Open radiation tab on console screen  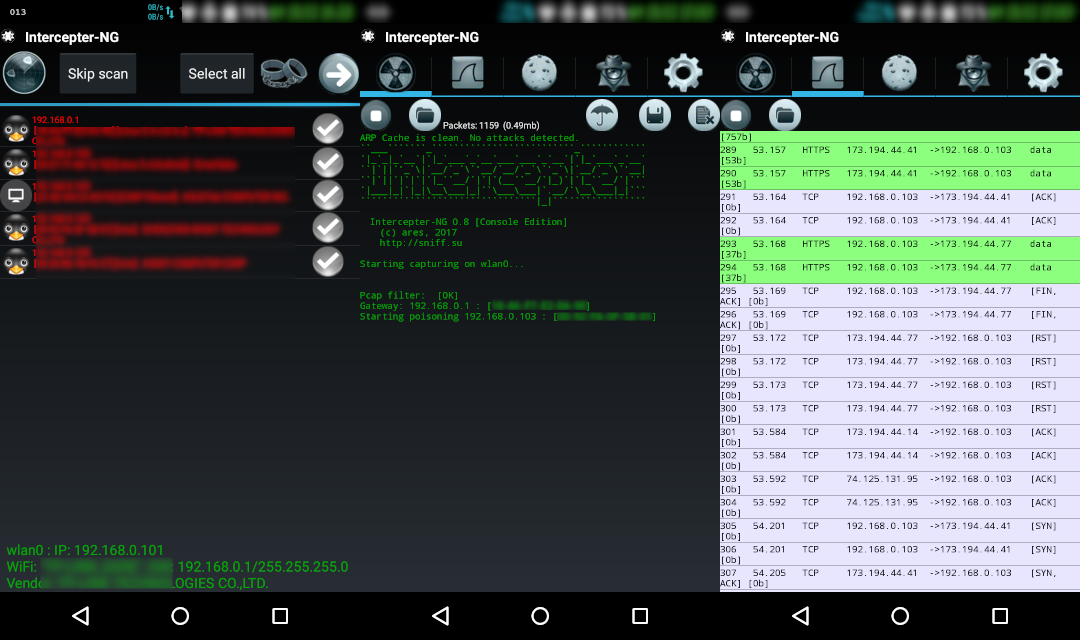point(395,73)
